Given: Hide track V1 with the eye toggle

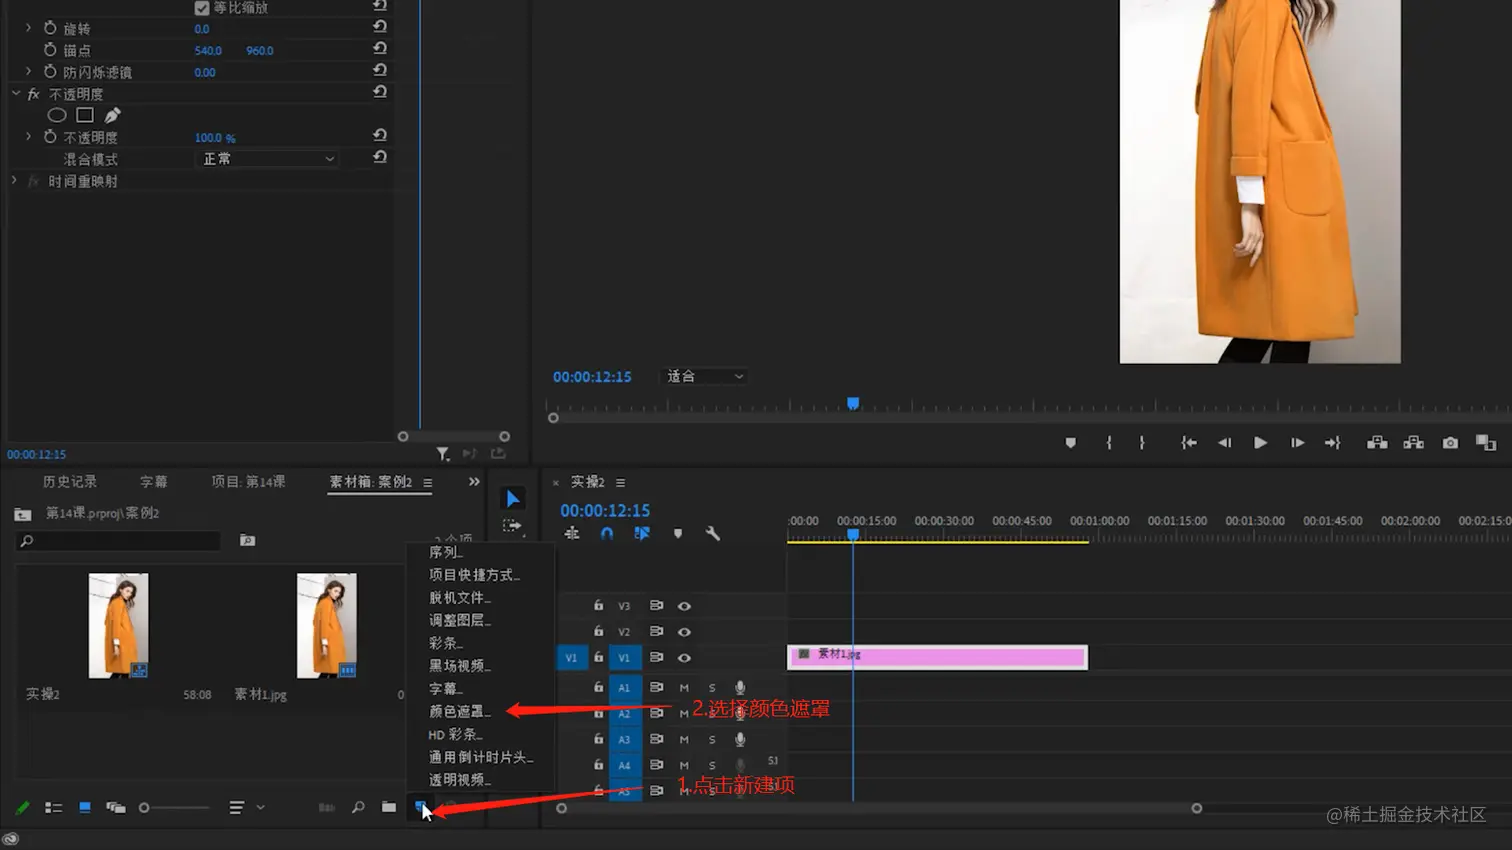Looking at the screenshot, I should tap(684, 658).
